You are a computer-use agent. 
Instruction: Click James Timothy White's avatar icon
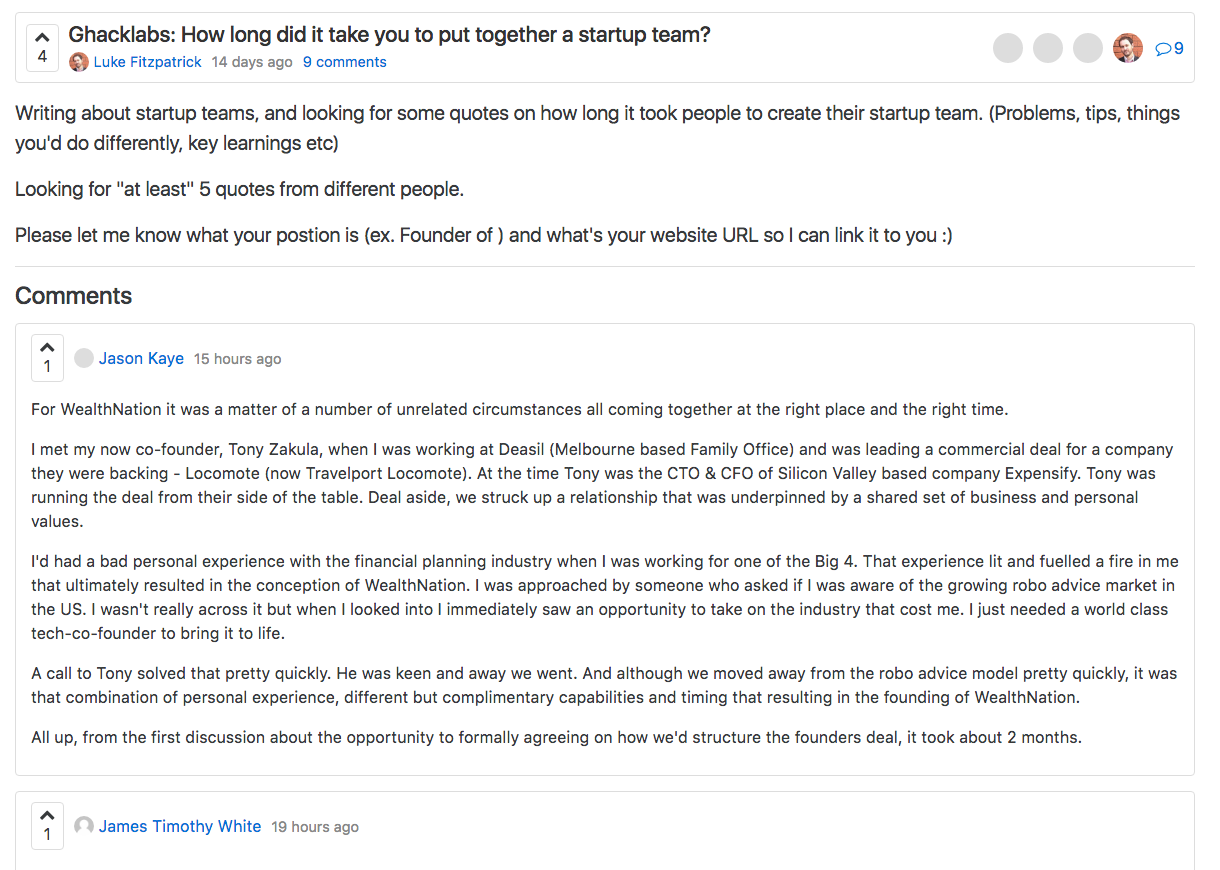[84, 826]
